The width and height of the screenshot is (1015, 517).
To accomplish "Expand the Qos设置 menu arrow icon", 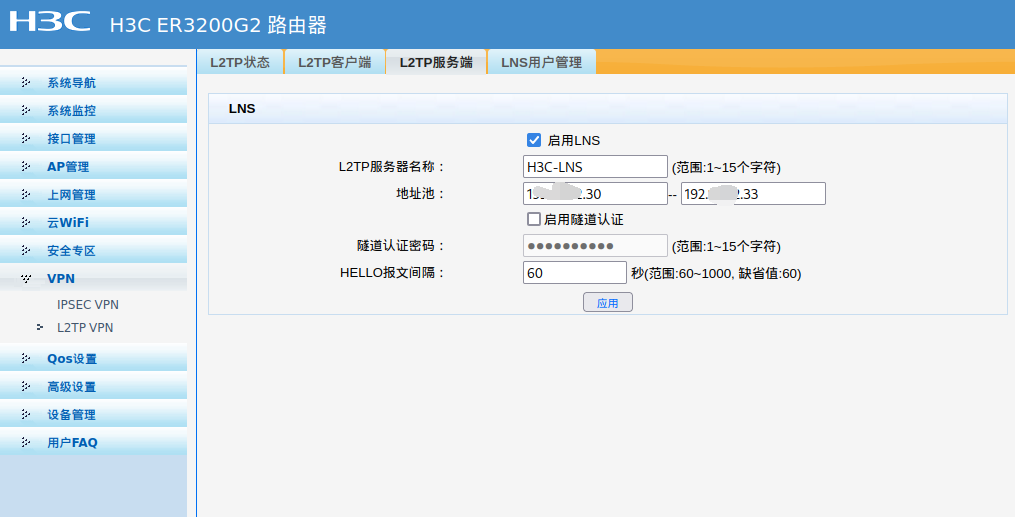I will pyautogui.click(x=26, y=358).
